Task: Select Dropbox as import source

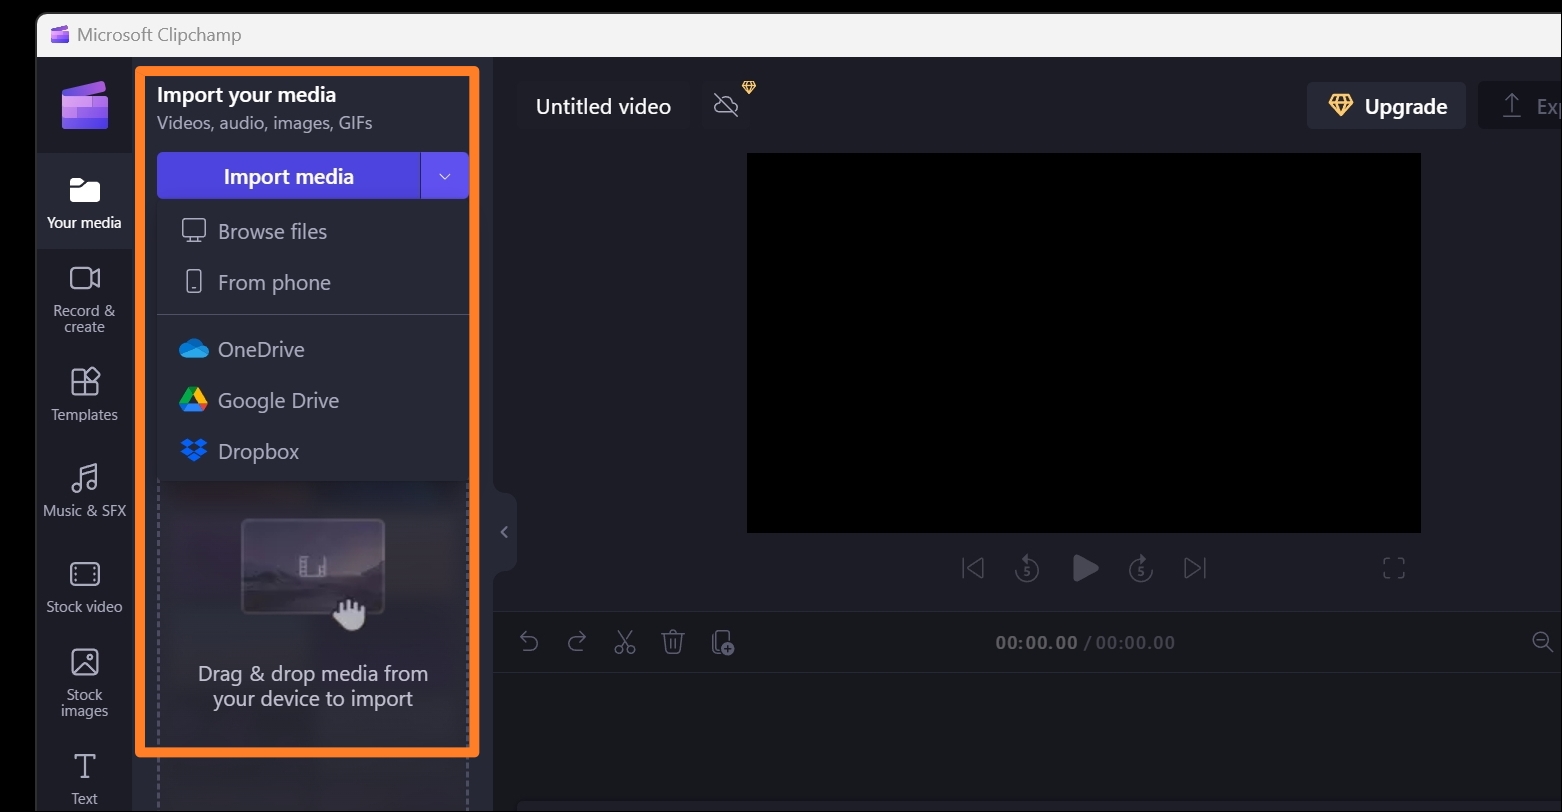Action: pos(313,451)
